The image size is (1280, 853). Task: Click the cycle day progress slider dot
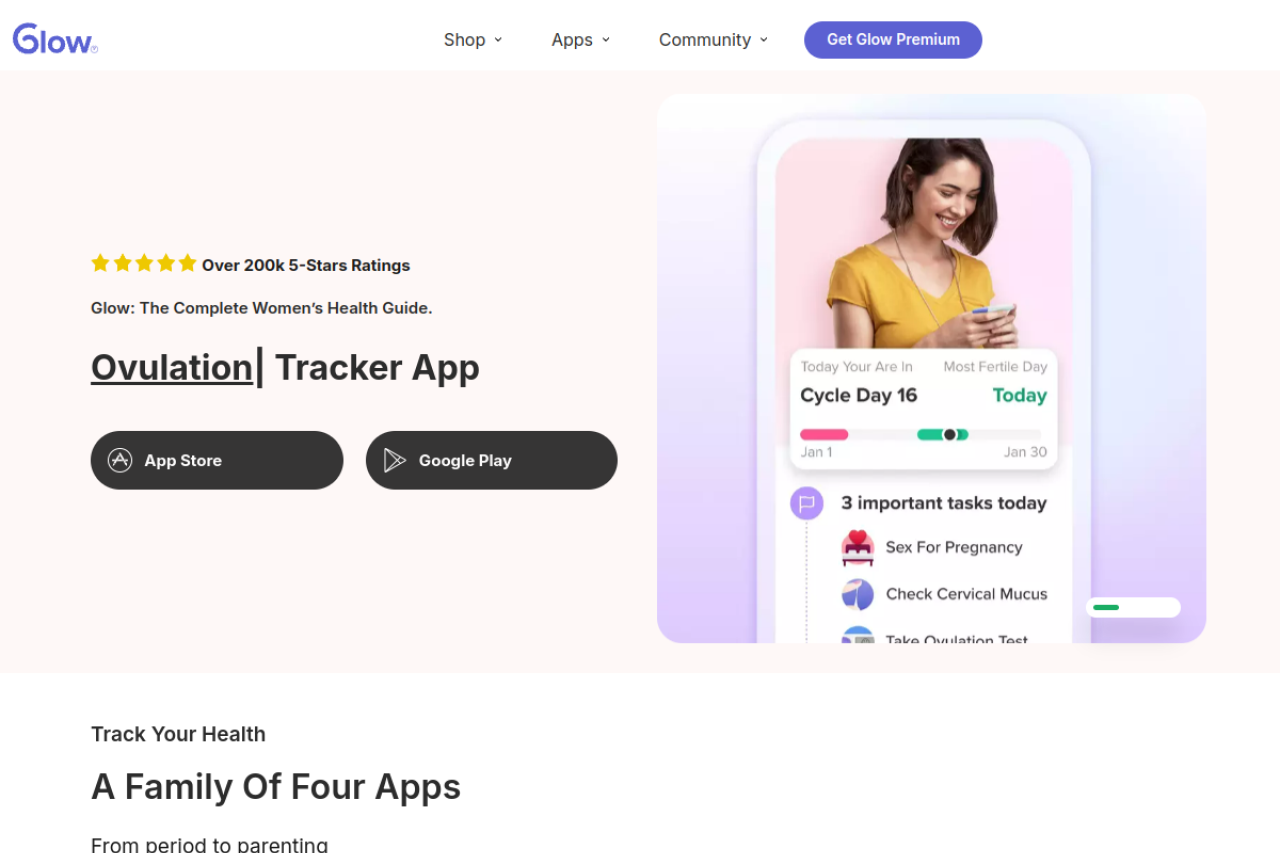click(x=950, y=435)
